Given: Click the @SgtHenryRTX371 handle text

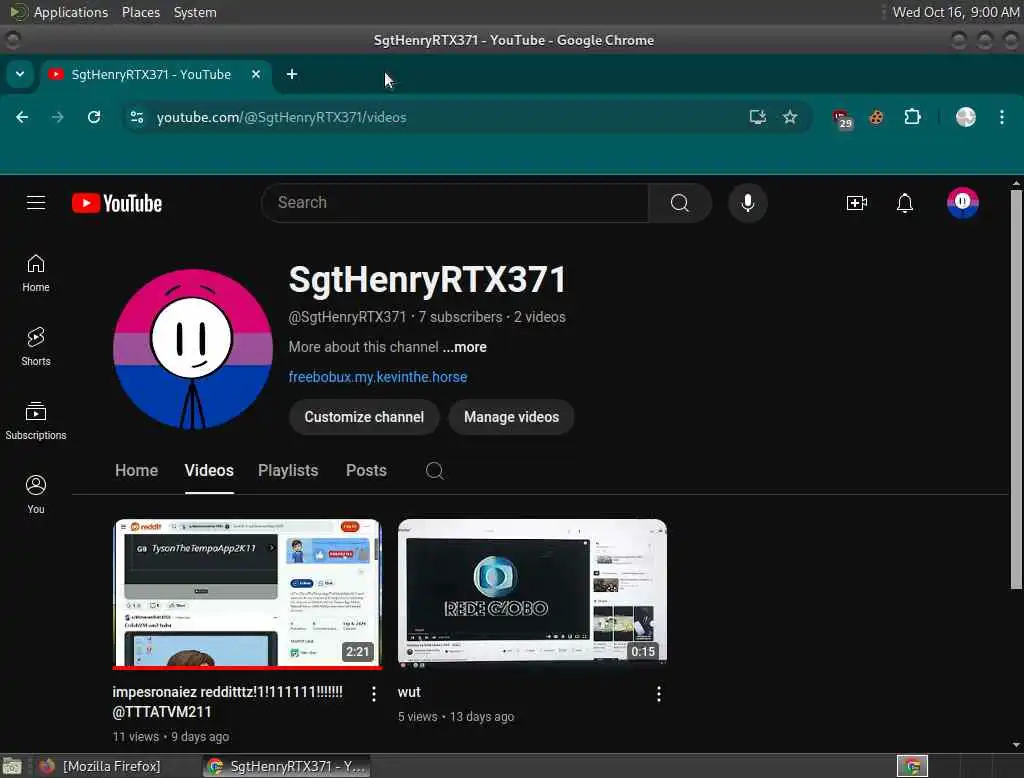Looking at the screenshot, I should click(x=347, y=317).
